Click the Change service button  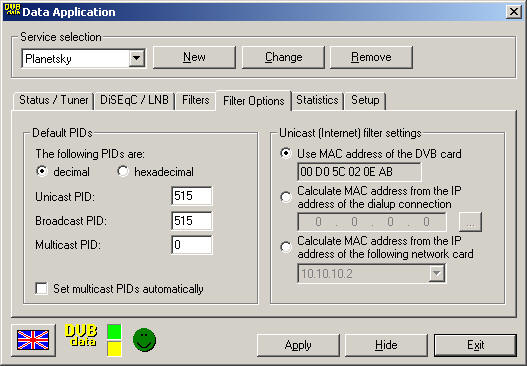pos(283,57)
